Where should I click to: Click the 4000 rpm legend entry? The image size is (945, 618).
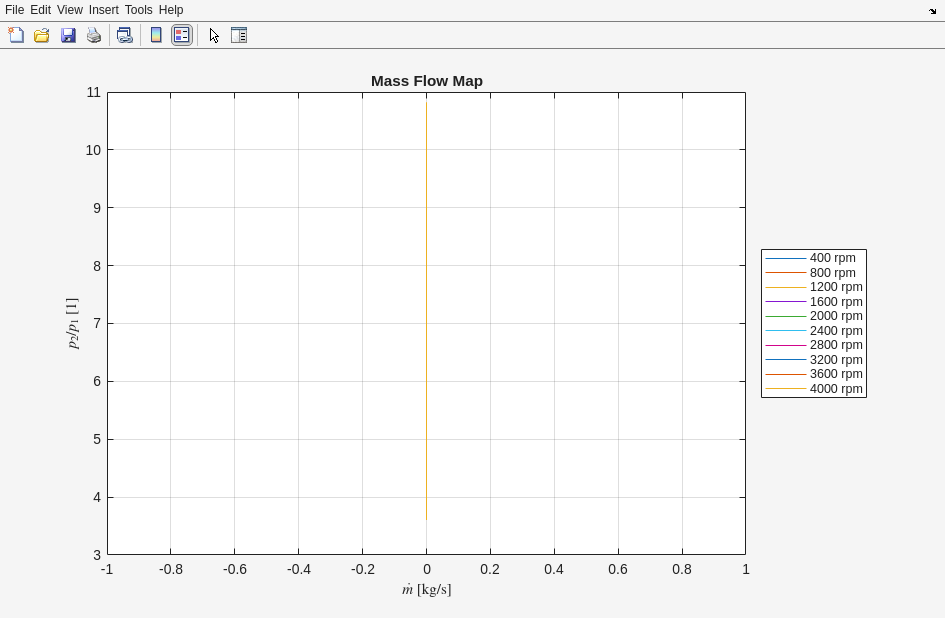[814, 389]
